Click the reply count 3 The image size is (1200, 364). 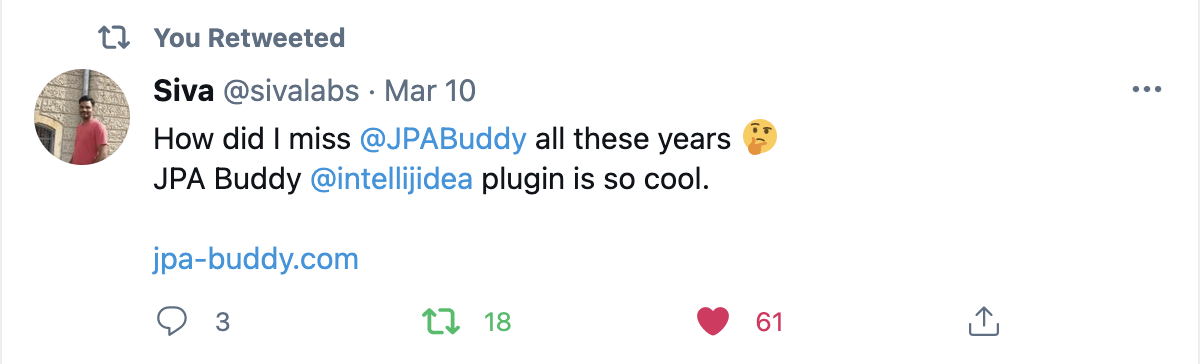point(223,322)
